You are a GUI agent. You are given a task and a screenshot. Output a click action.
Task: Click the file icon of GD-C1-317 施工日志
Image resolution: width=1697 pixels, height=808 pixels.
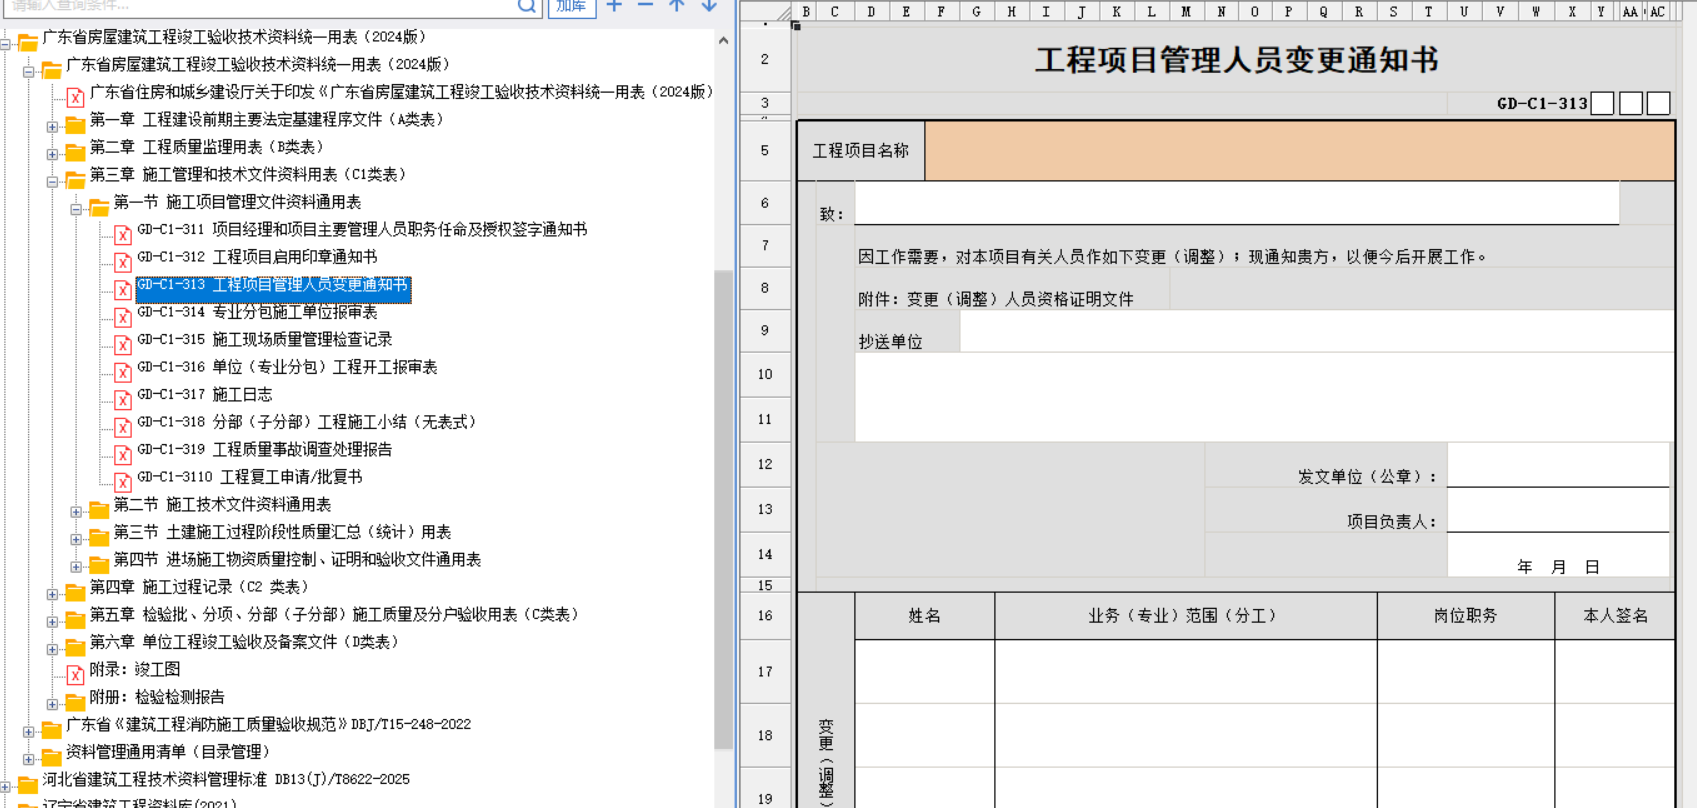pyautogui.click(x=123, y=400)
